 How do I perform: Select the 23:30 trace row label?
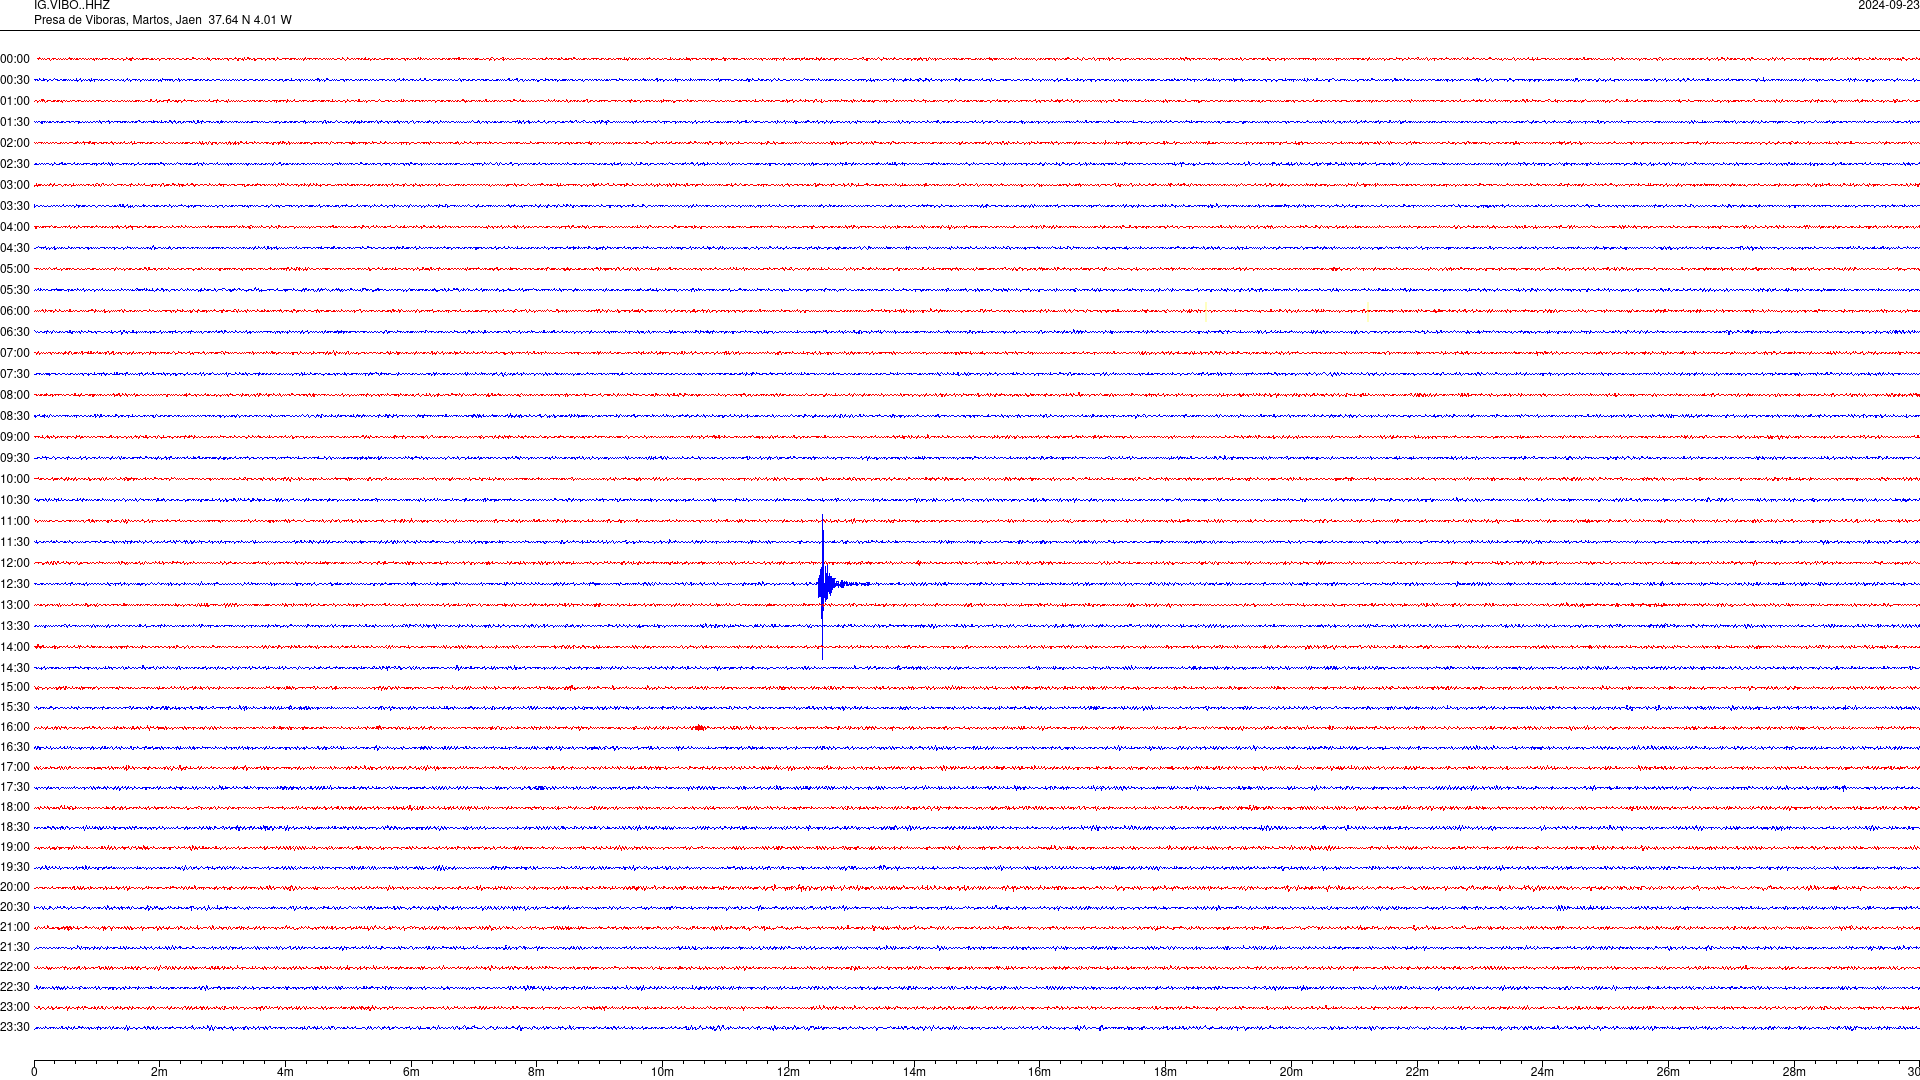15,1027
